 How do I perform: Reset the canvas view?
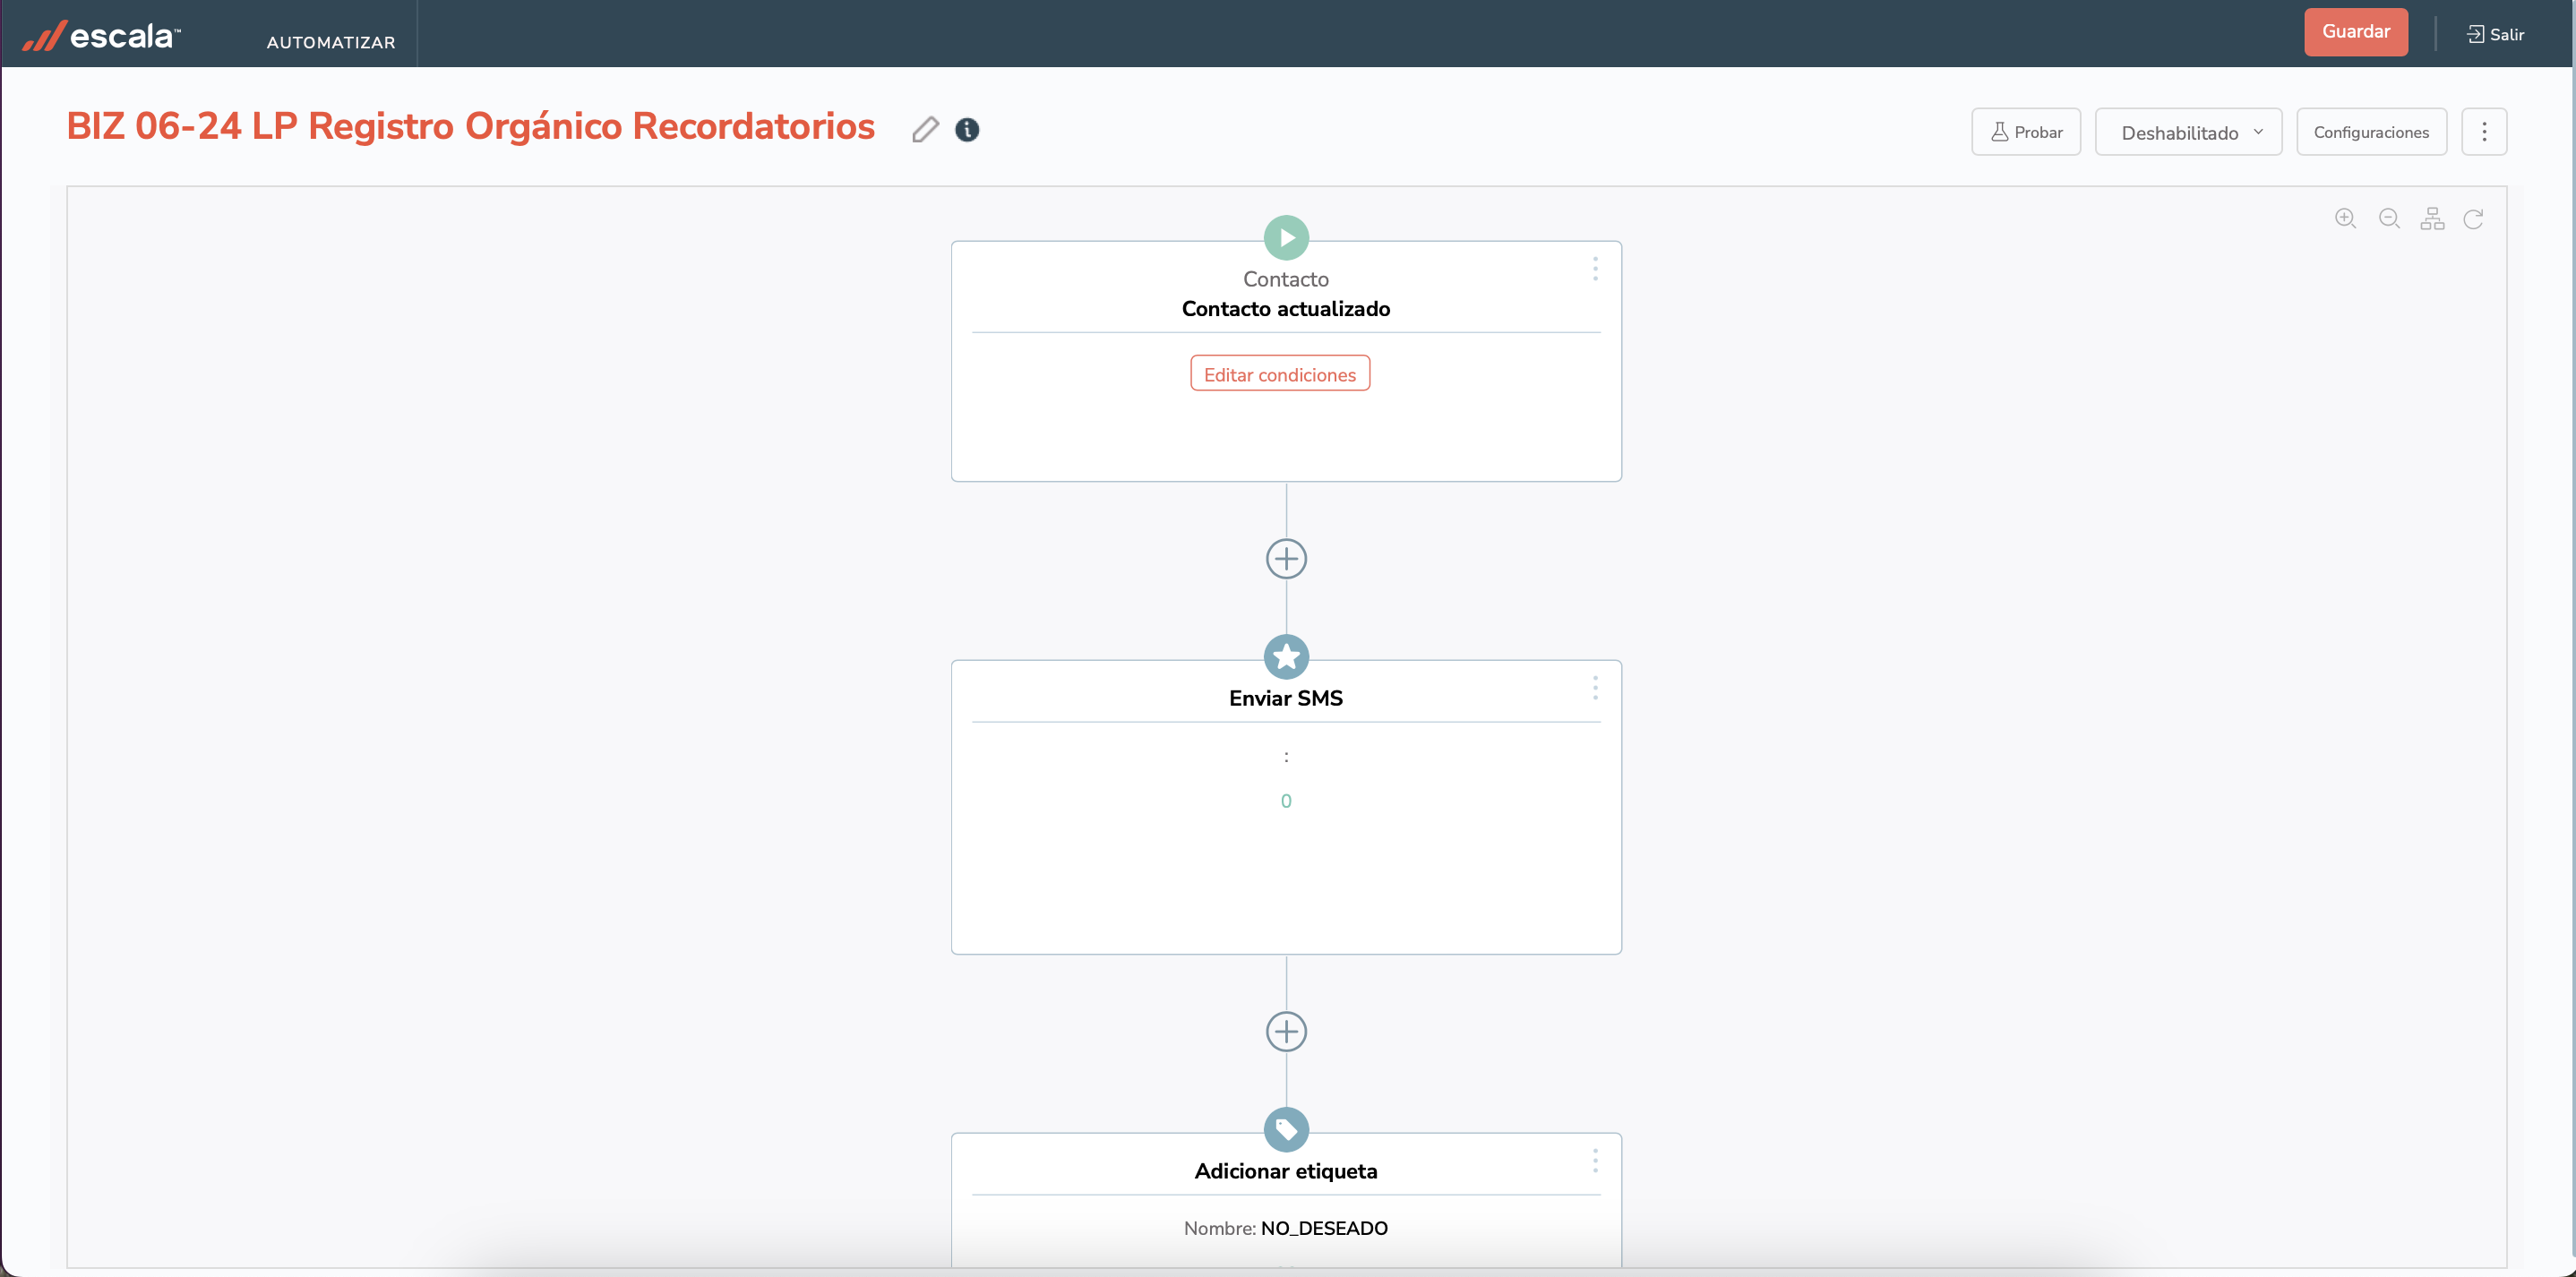2473,219
